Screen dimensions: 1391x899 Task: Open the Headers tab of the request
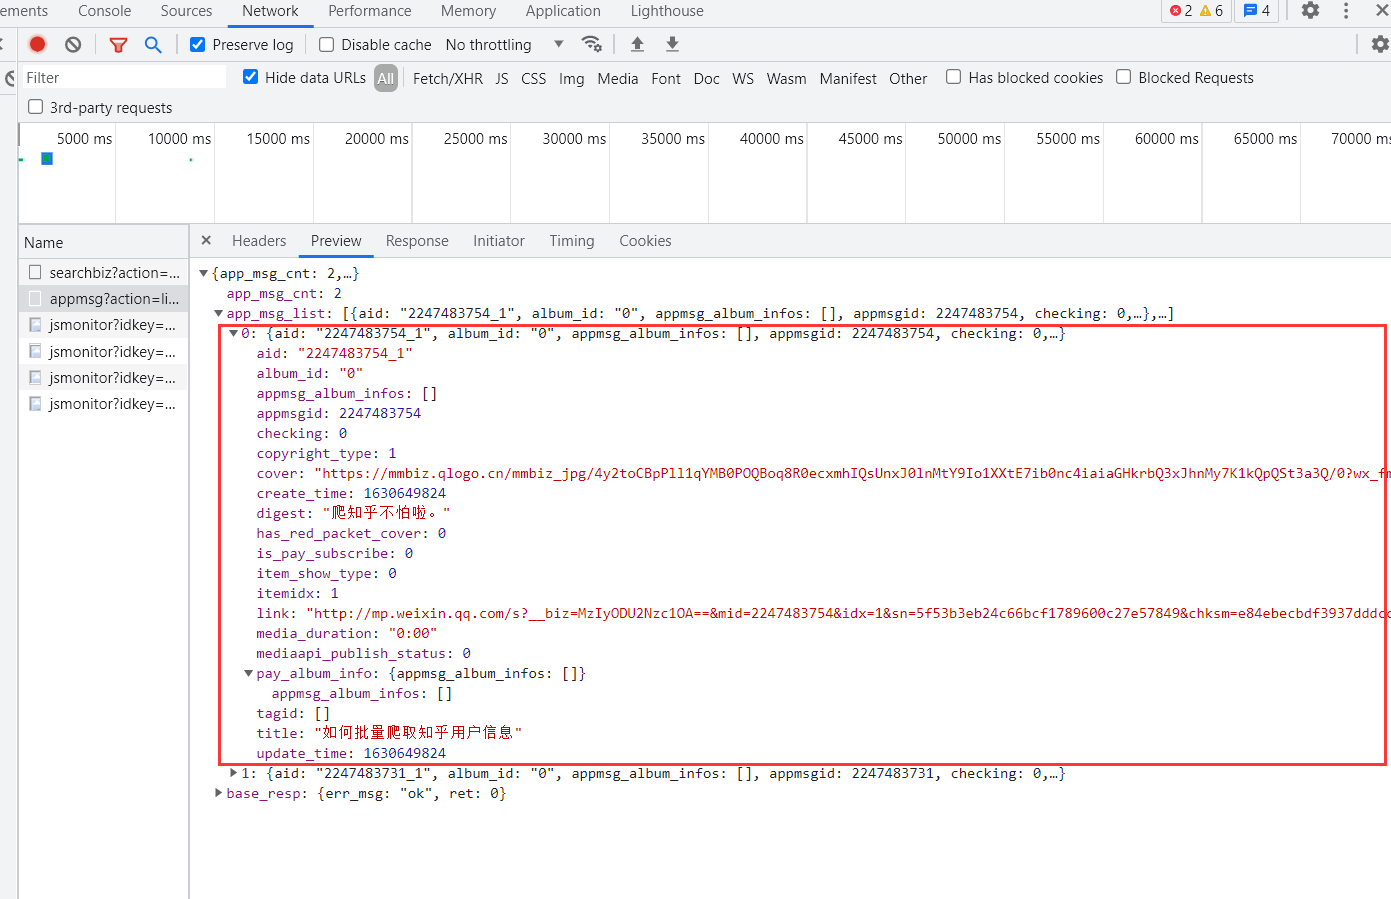pyautogui.click(x=259, y=241)
